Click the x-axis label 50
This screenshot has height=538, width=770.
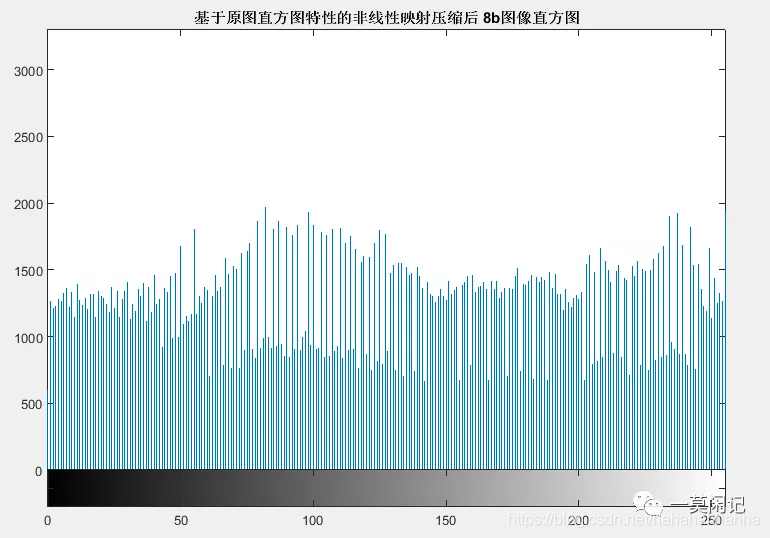point(181,521)
